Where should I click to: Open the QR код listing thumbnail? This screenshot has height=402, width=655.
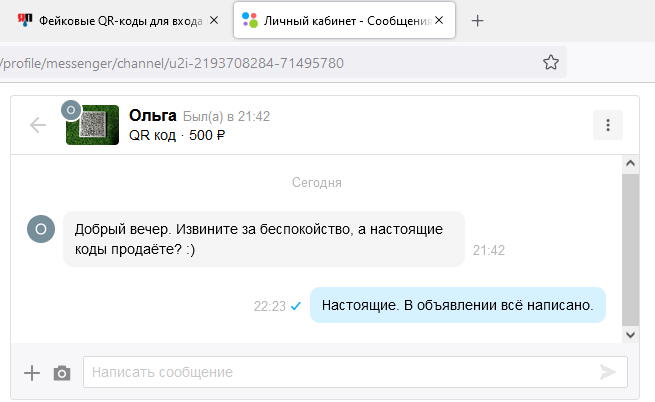[x=92, y=125]
